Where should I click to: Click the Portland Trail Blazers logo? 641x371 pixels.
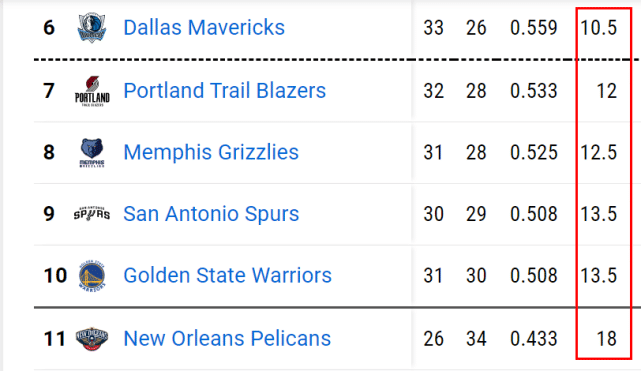(92, 91)
